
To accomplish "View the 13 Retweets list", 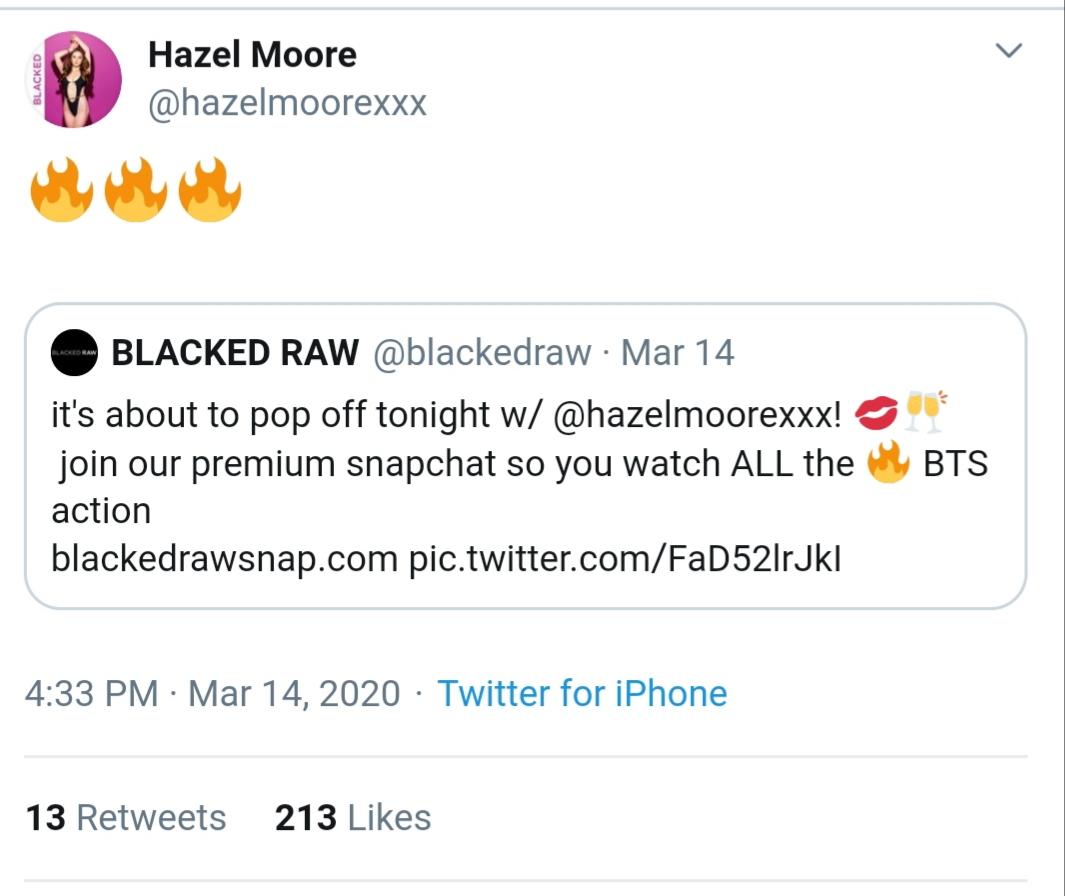I will click(126, 817).
